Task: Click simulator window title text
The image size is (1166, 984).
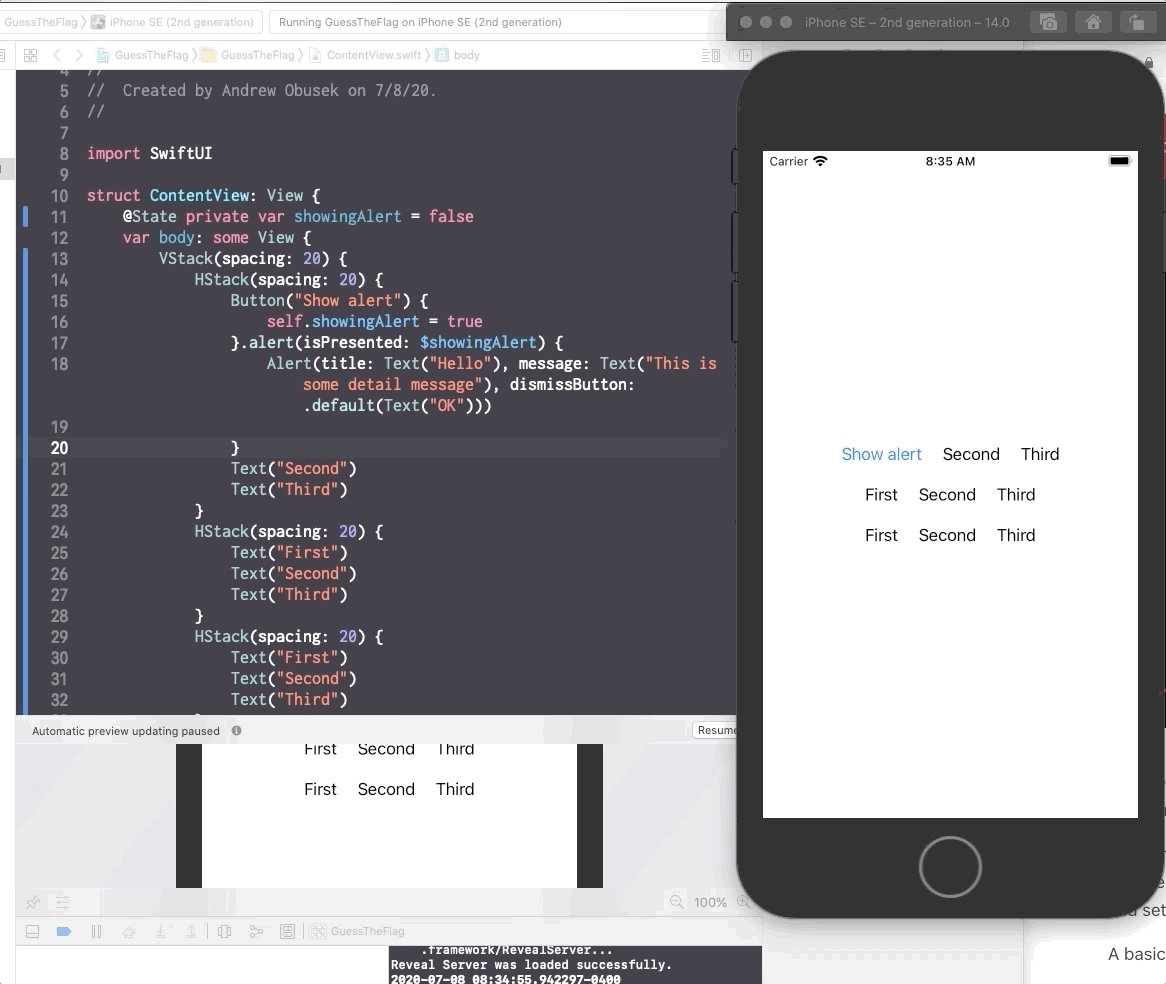Action: point(906,22)
